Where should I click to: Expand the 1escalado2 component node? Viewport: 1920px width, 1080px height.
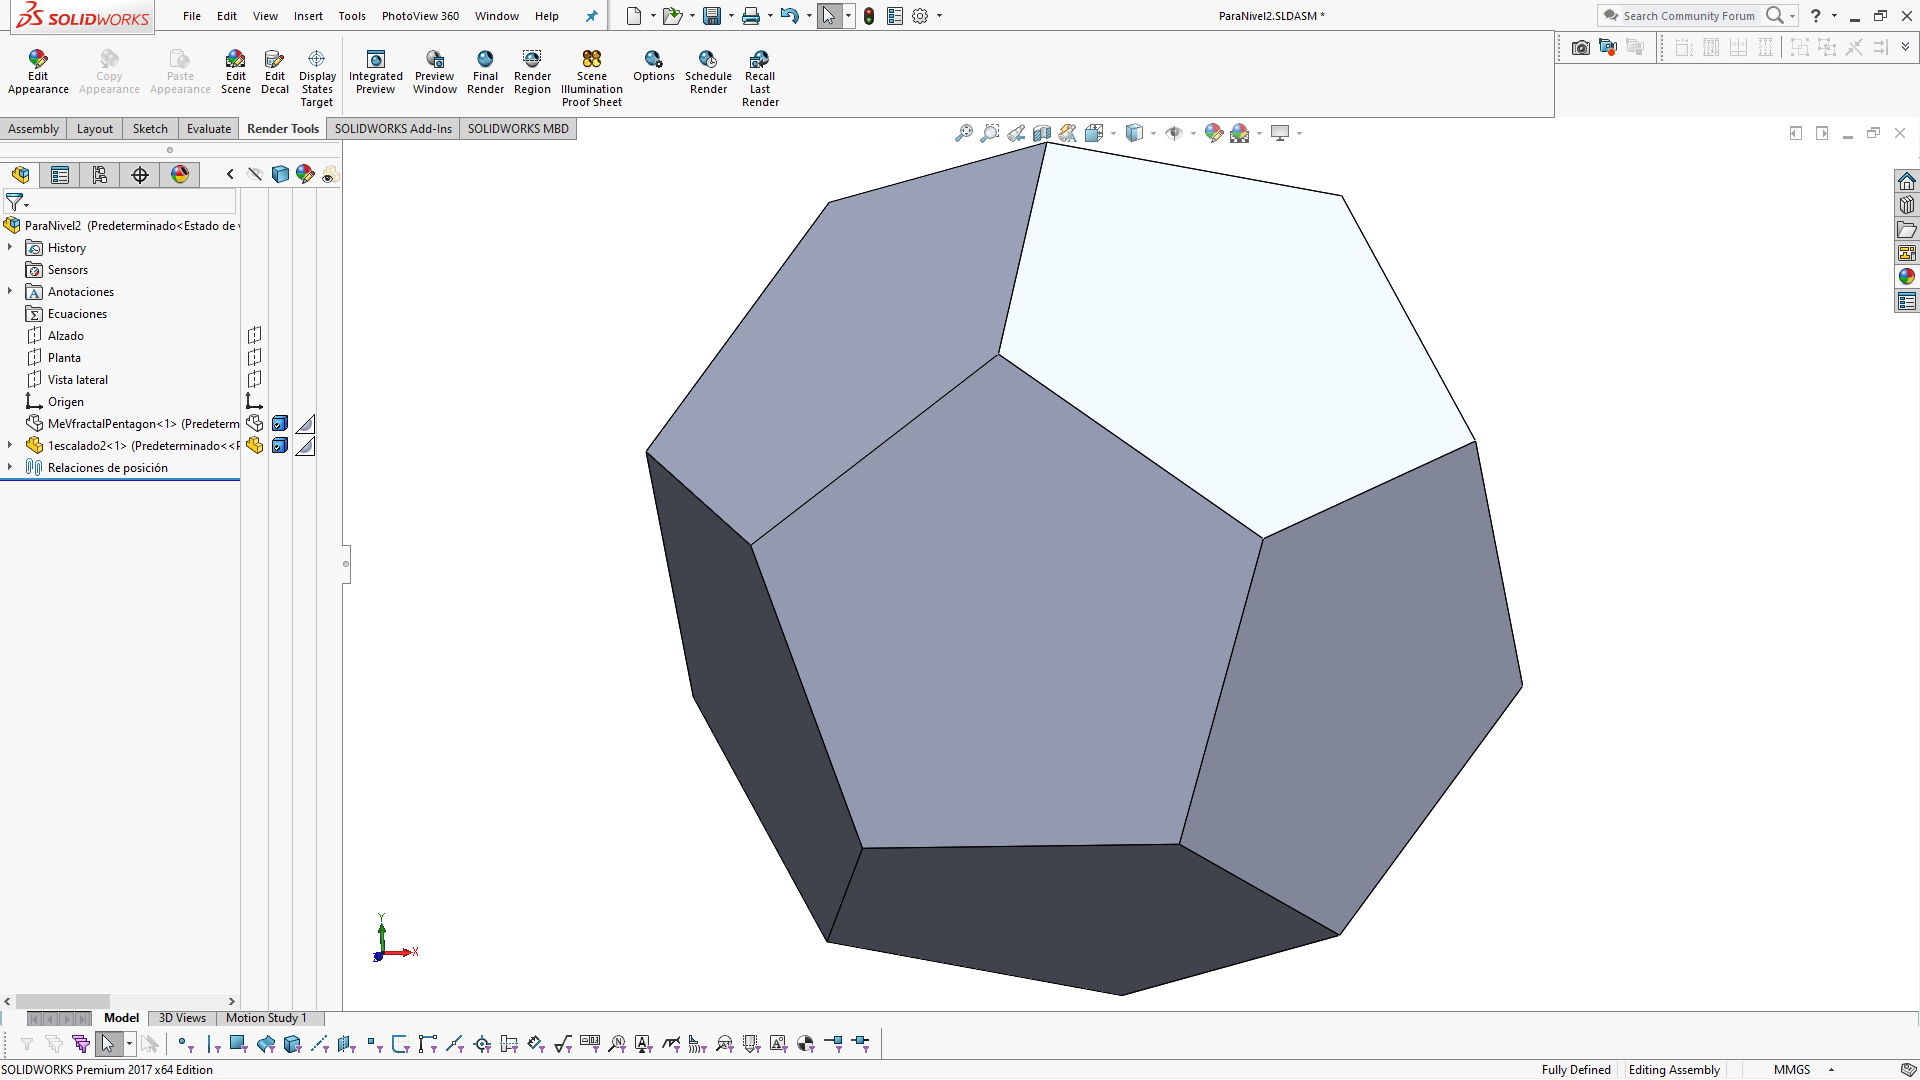10,446
